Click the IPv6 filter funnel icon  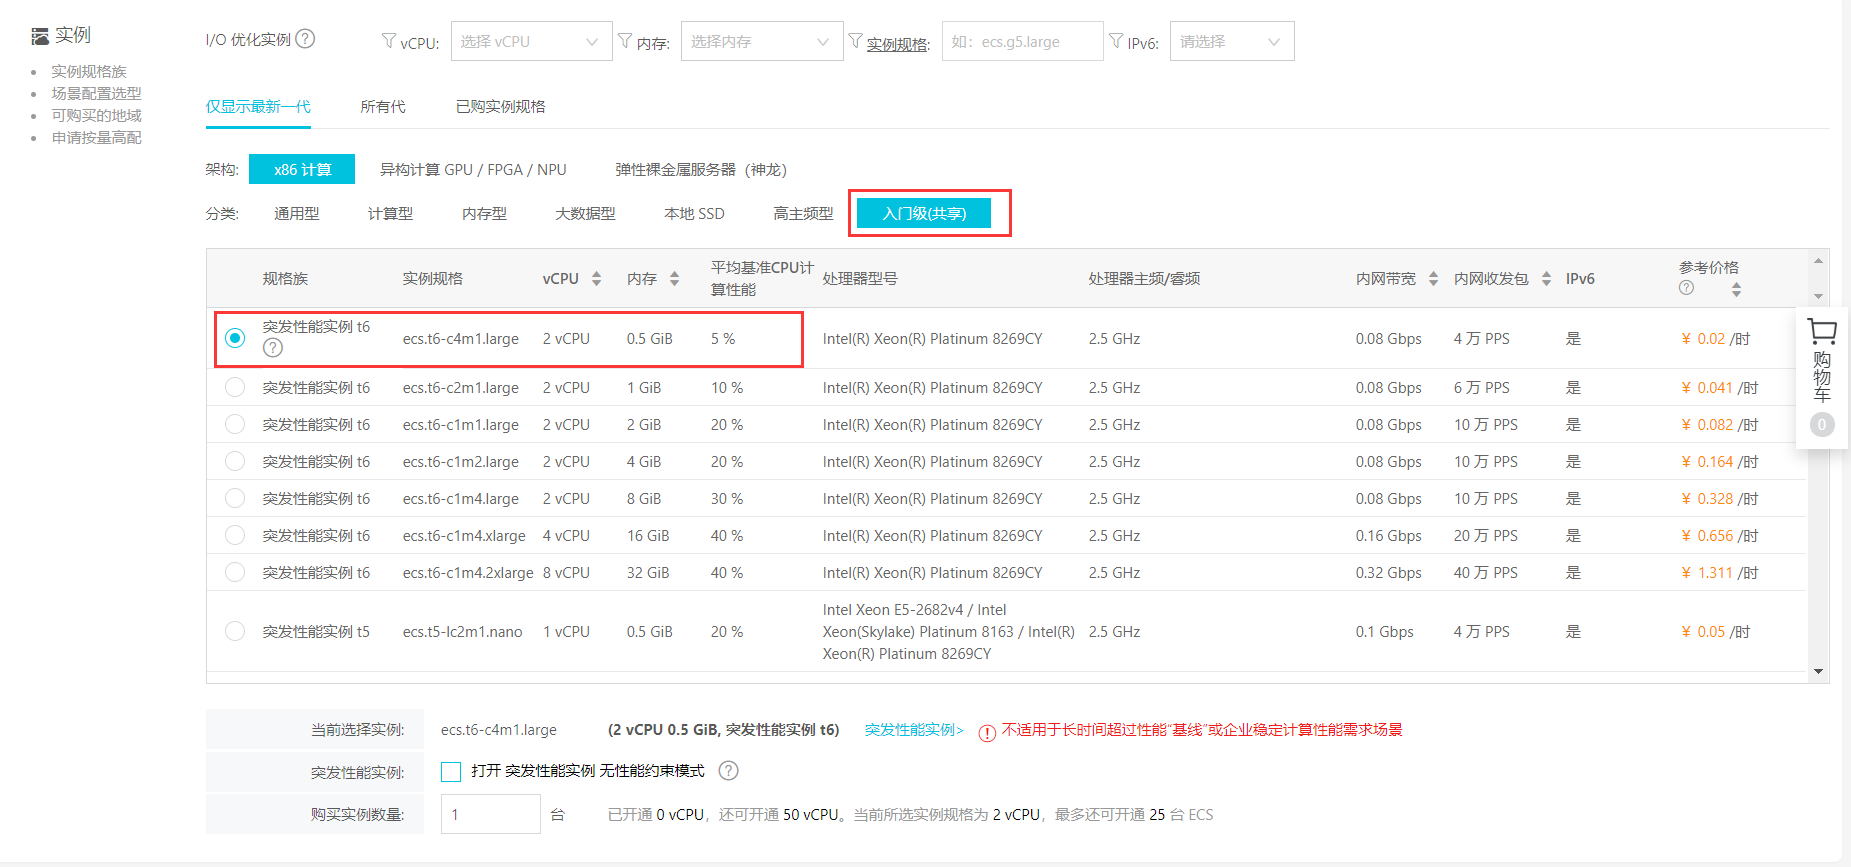click(1116, 41)
